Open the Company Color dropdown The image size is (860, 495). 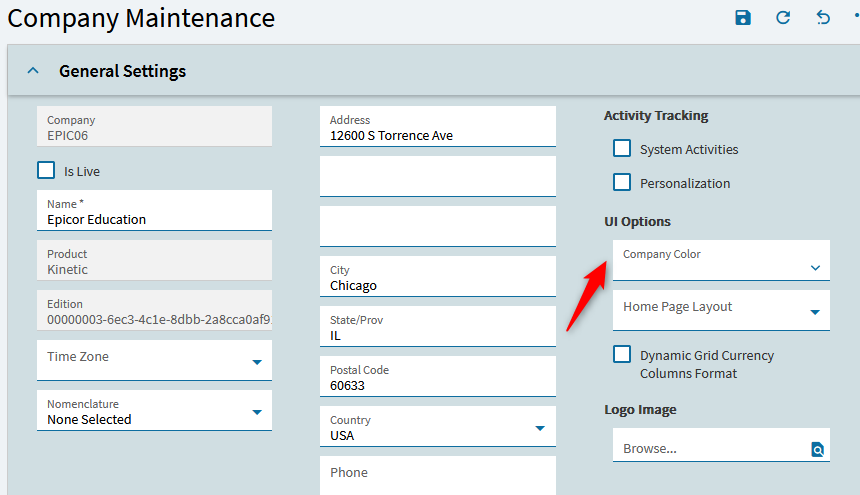pyautogui.click(x=815, y=268)
